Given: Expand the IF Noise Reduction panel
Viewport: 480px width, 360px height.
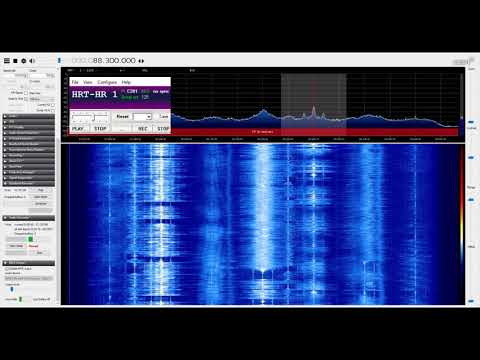Looking at the screenshot, I should pos(29,139).
